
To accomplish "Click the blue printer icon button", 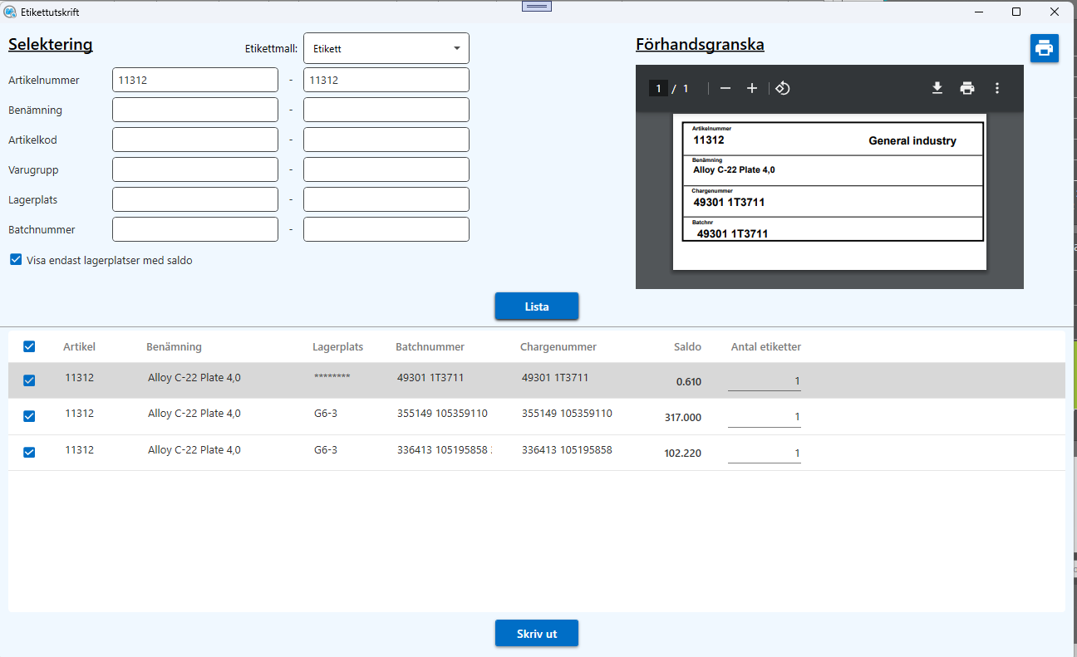I will pos(1044,48).
